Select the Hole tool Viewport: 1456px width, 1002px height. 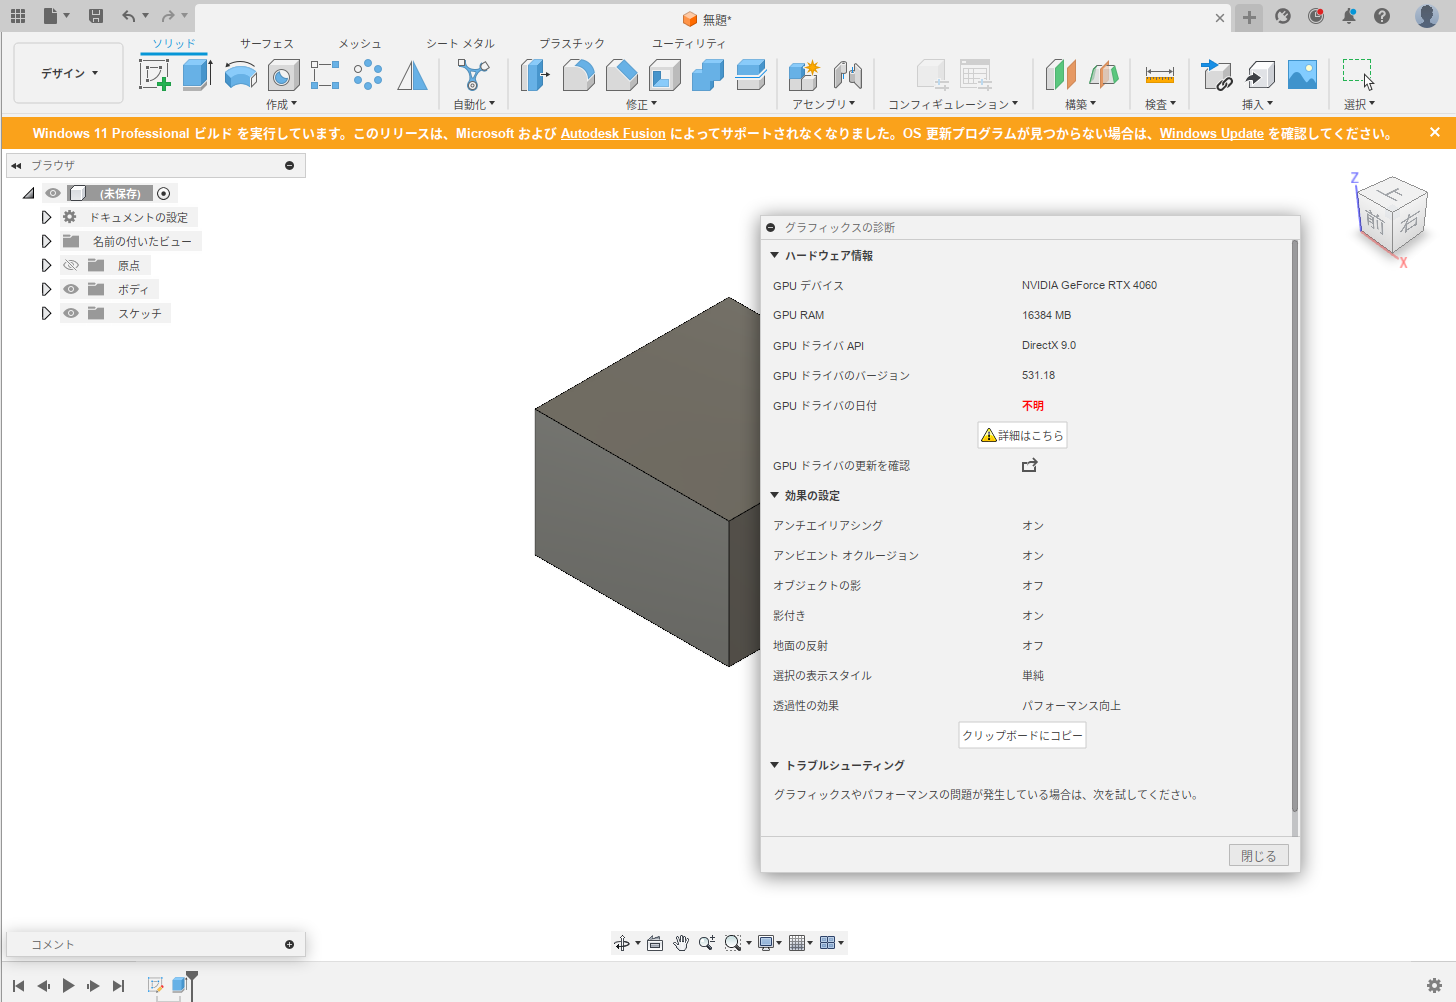click(x=284, y=75)
